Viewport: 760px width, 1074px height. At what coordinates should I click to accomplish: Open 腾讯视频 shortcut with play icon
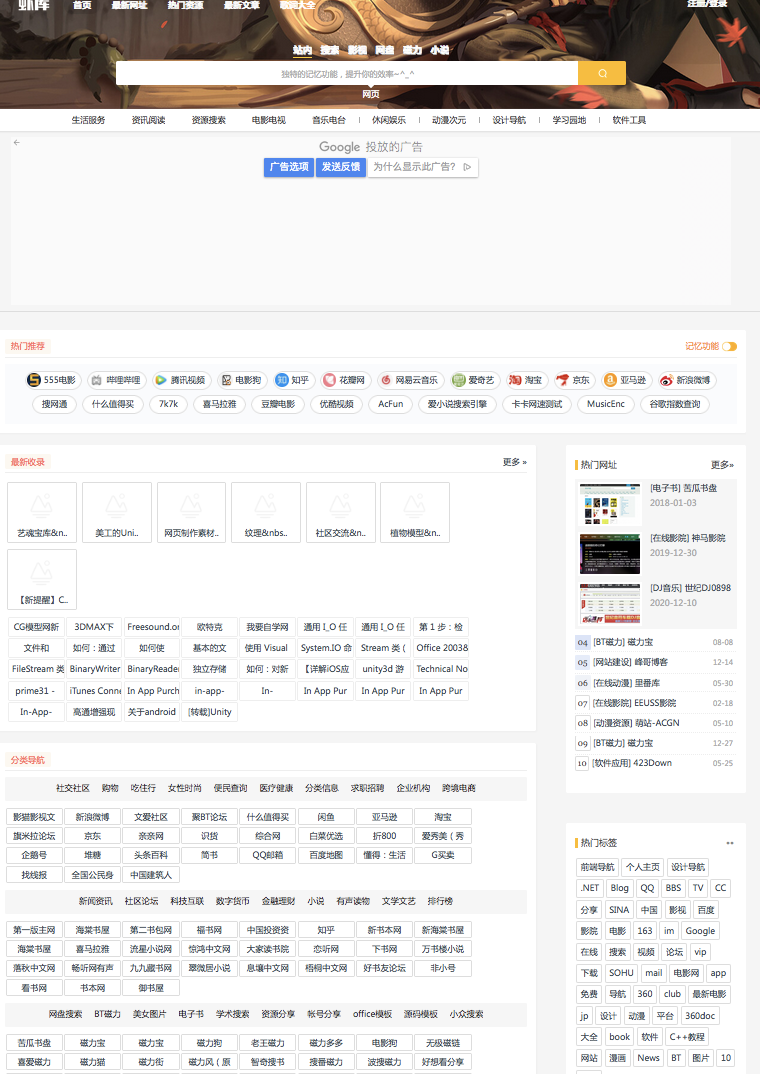[181, 380]
